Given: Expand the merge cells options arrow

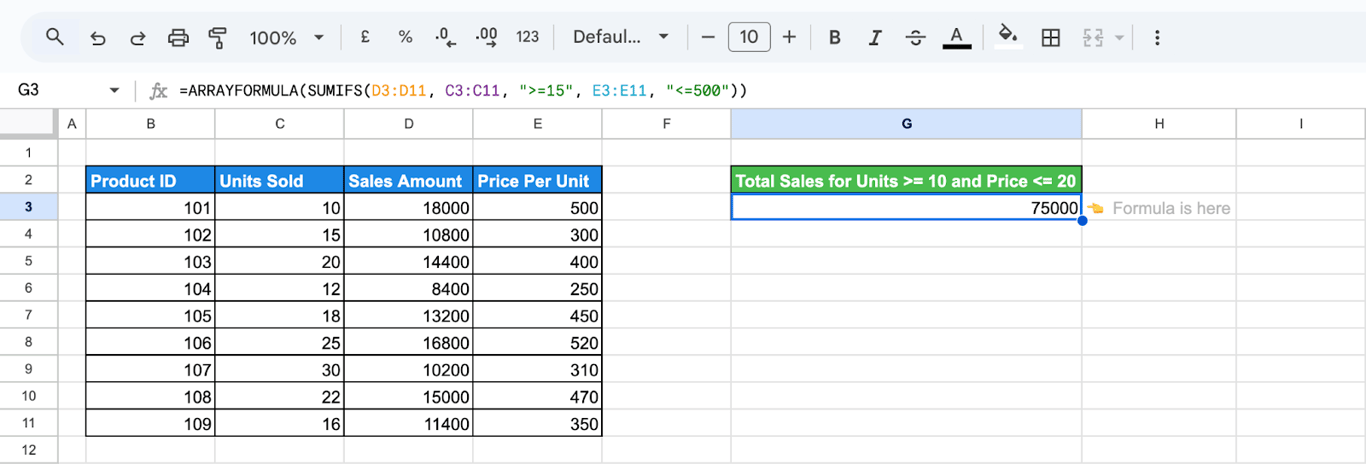Looking at the screenshot, I should (1119, 38).
